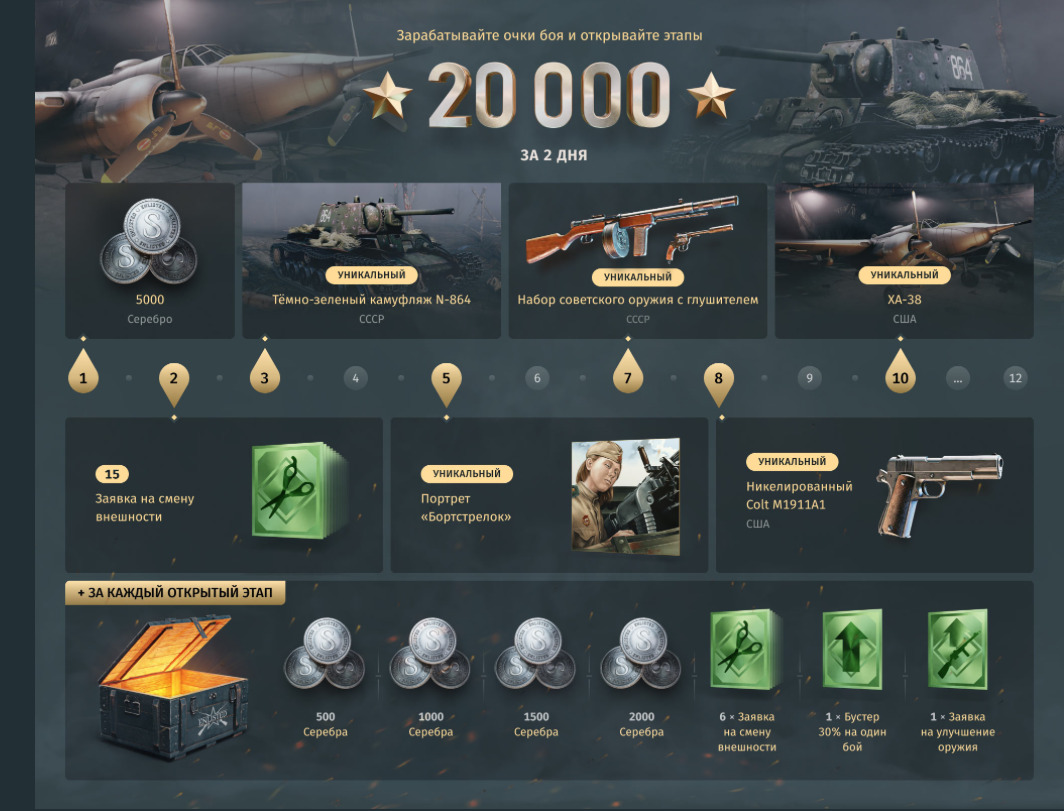This screenshot has width=1064, height=811.
Task: Expand hidden stages via the ellipsis marker
Action: (957, 378)
